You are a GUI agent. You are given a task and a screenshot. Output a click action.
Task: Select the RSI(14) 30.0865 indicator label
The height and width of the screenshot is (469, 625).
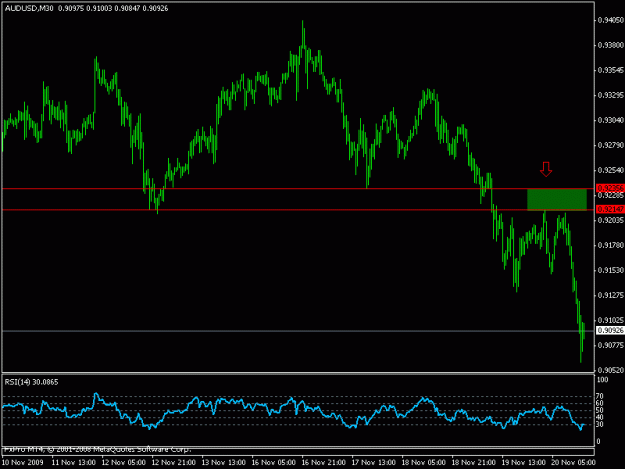click(31, 382)
